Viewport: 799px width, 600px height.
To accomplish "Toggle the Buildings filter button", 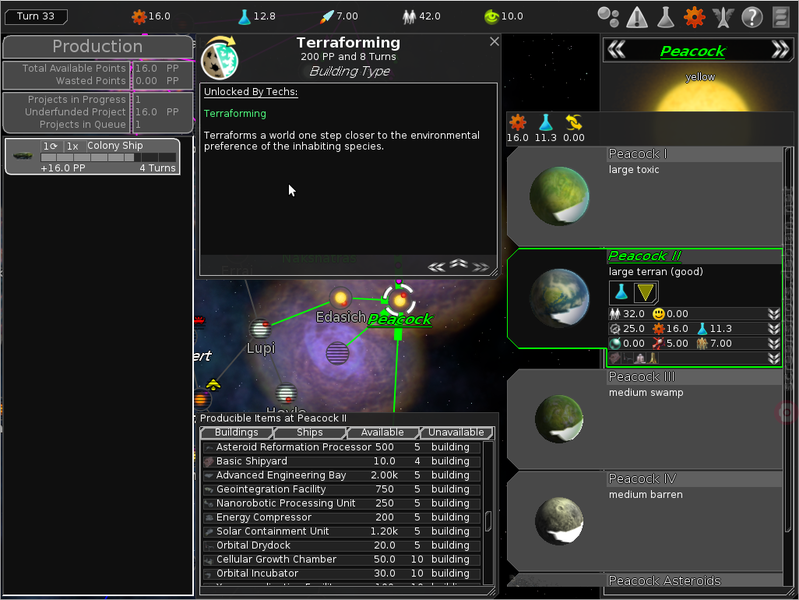I will tap(236, 433).
